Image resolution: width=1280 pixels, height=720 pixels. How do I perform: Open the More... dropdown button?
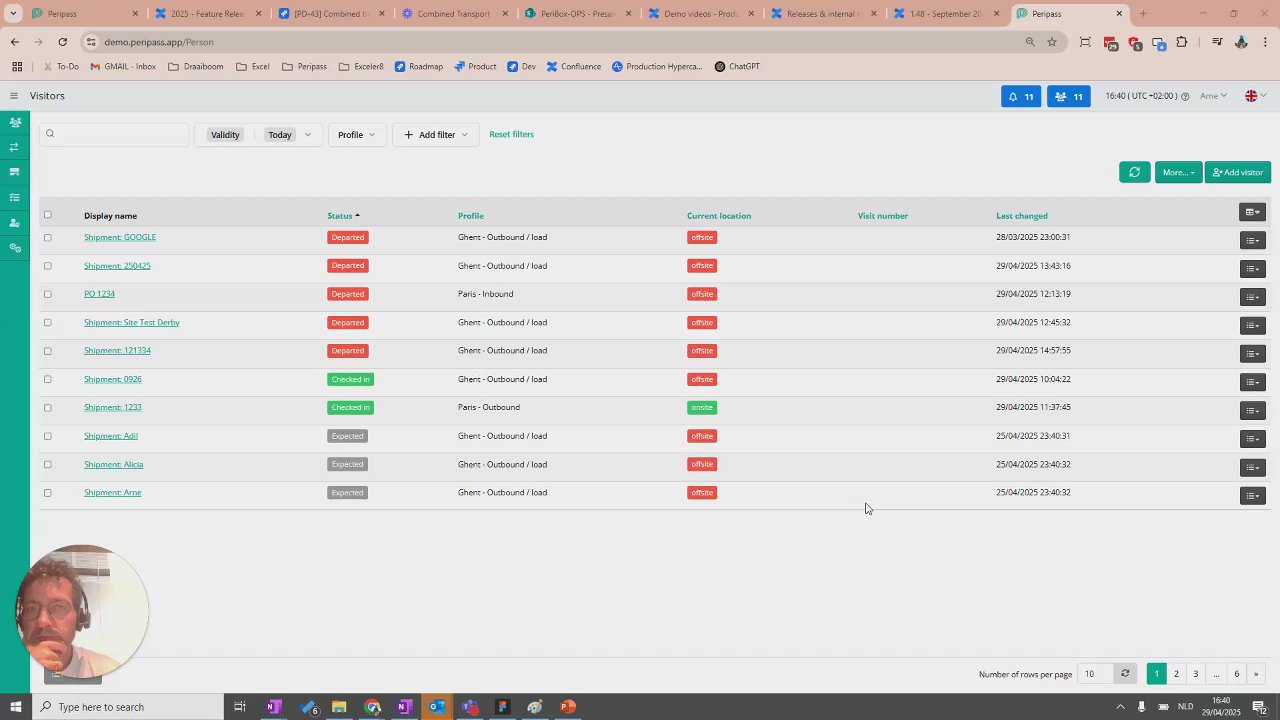[1178, 172]
